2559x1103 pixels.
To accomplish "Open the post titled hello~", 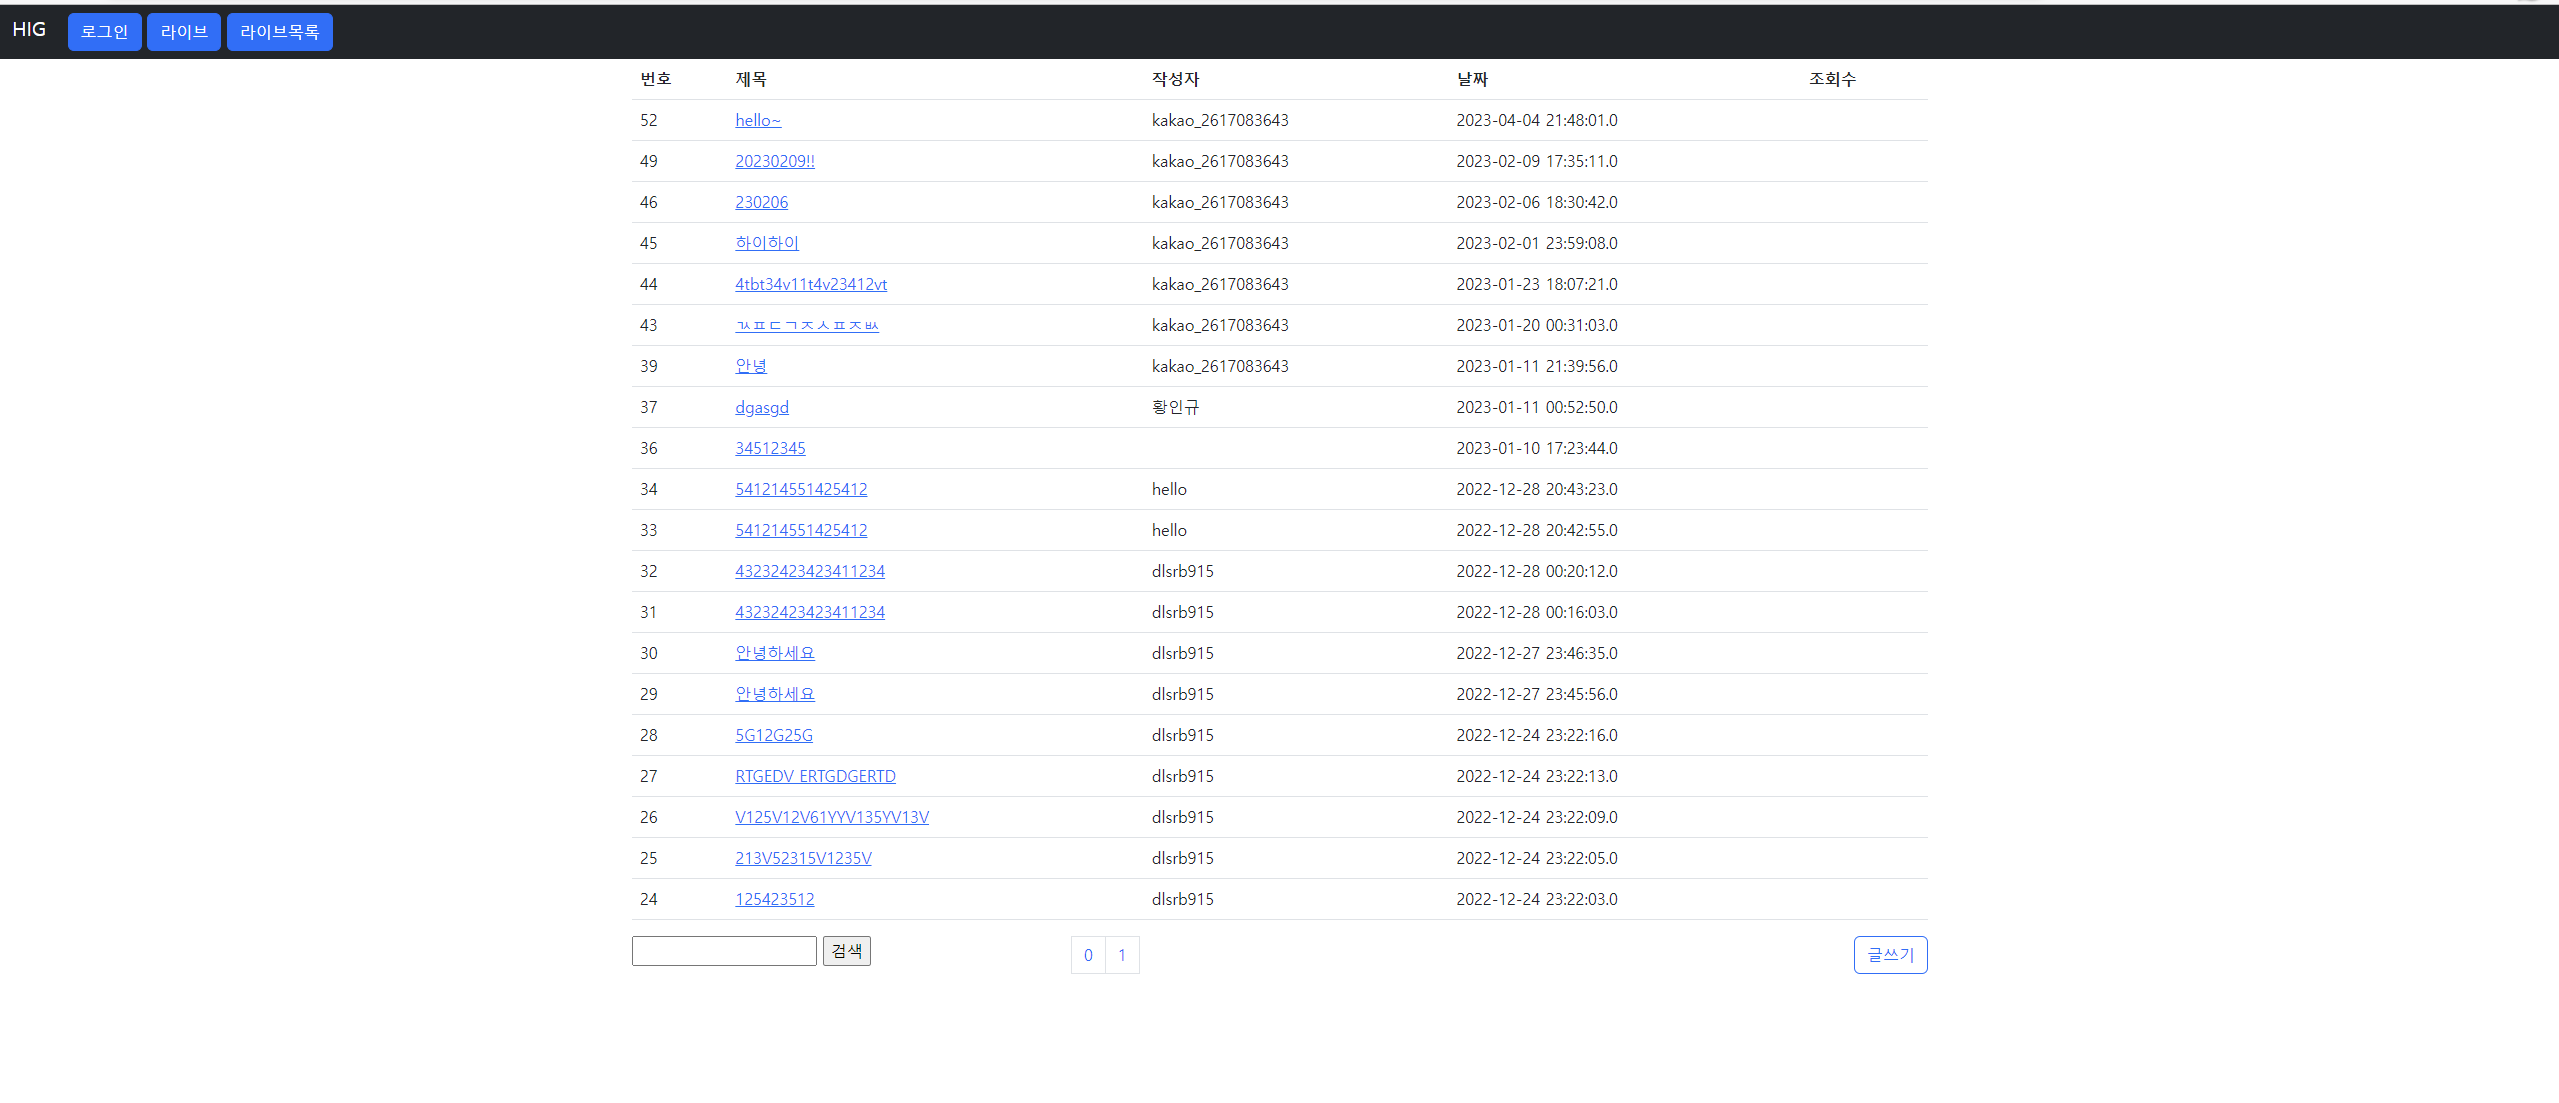I will click(757, 120).
